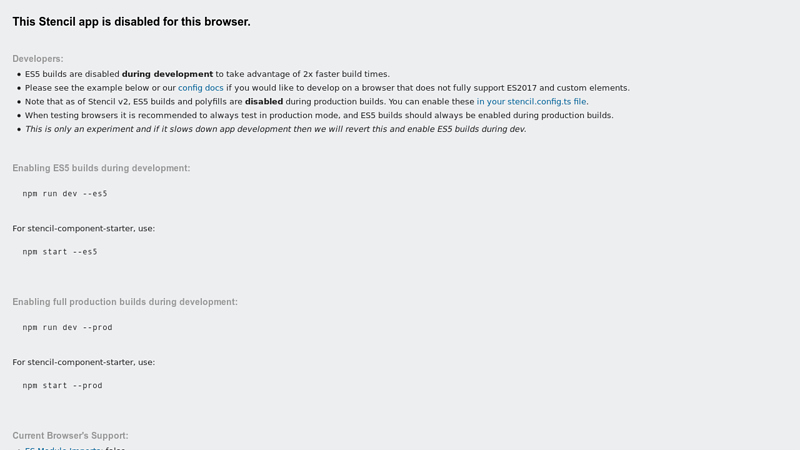Click the 'Current Browser's Support:' heading
800x450 pixels.
coord(70,435)
